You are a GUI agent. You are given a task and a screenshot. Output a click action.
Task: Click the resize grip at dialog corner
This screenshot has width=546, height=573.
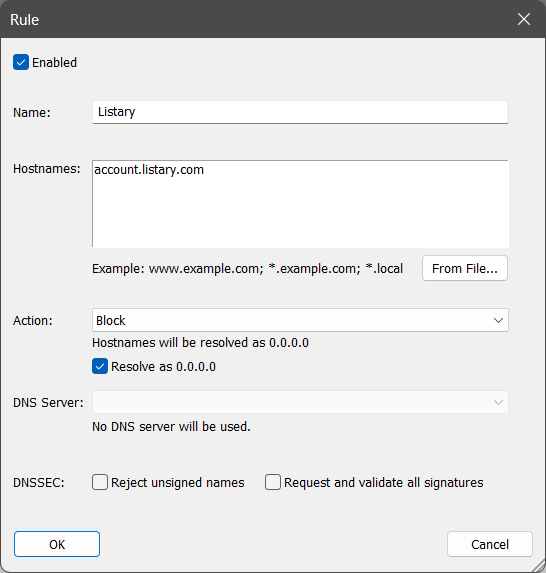tap(539, 566)
